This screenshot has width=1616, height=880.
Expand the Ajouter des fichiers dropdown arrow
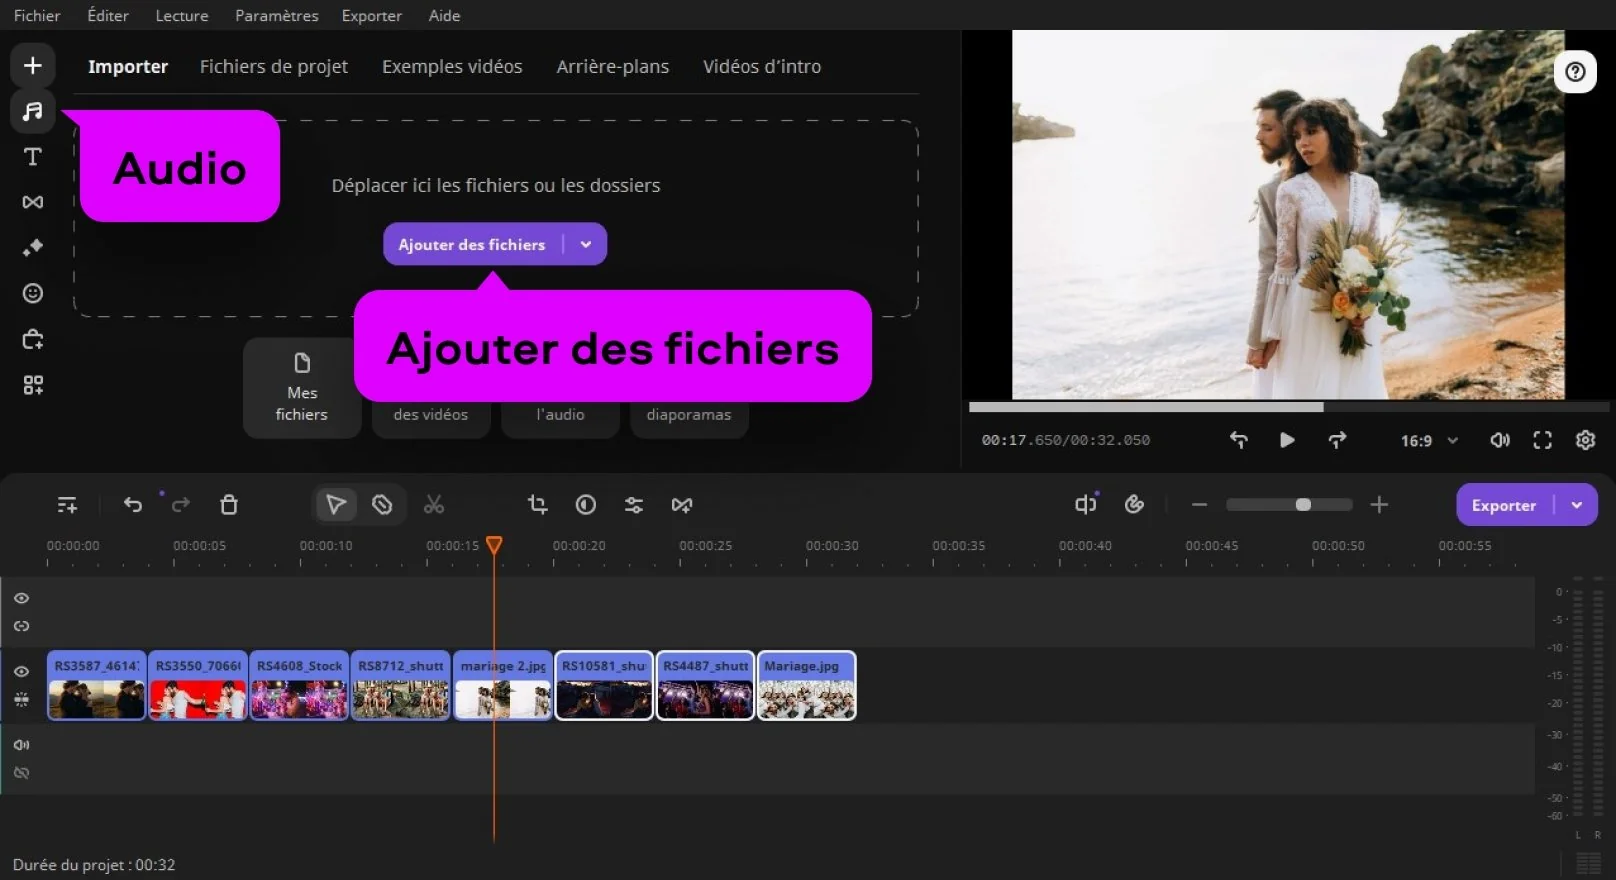click(586, 244)
